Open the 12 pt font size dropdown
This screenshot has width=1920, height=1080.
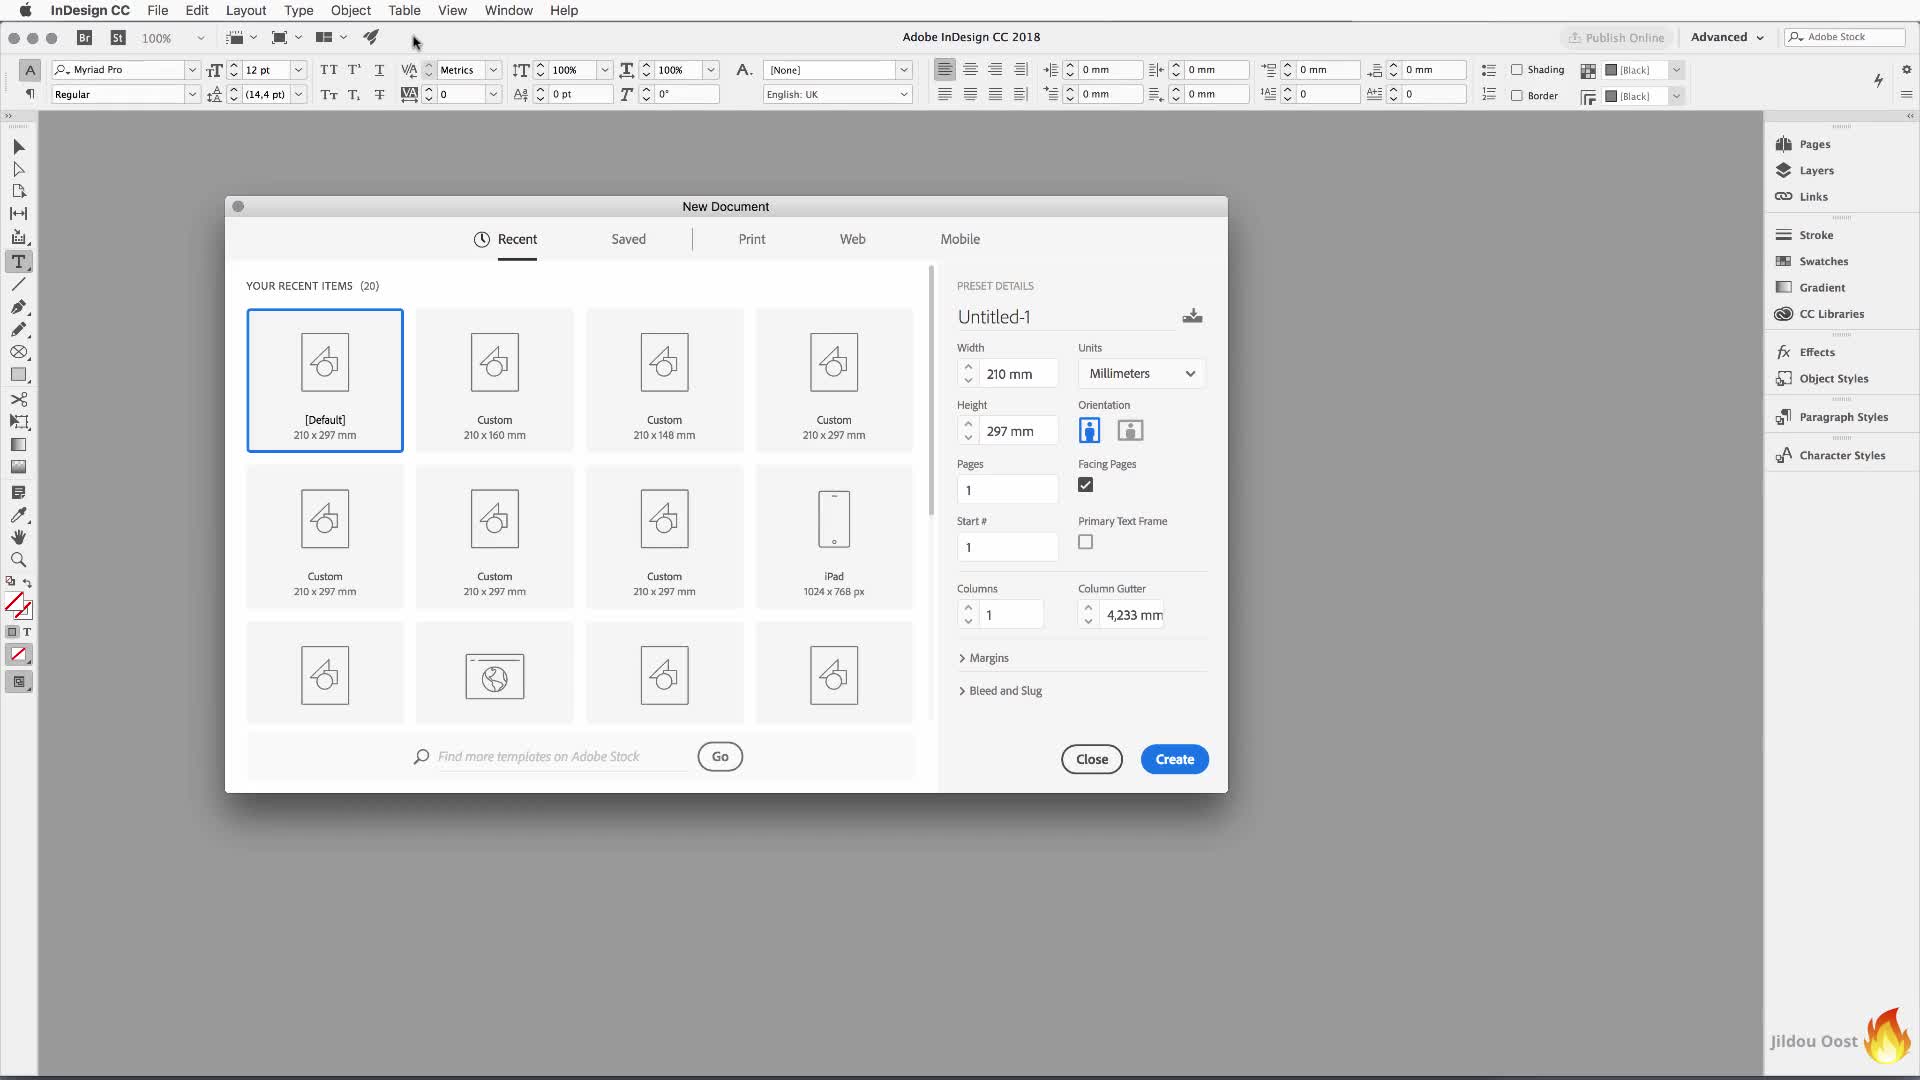coord(298,70)
